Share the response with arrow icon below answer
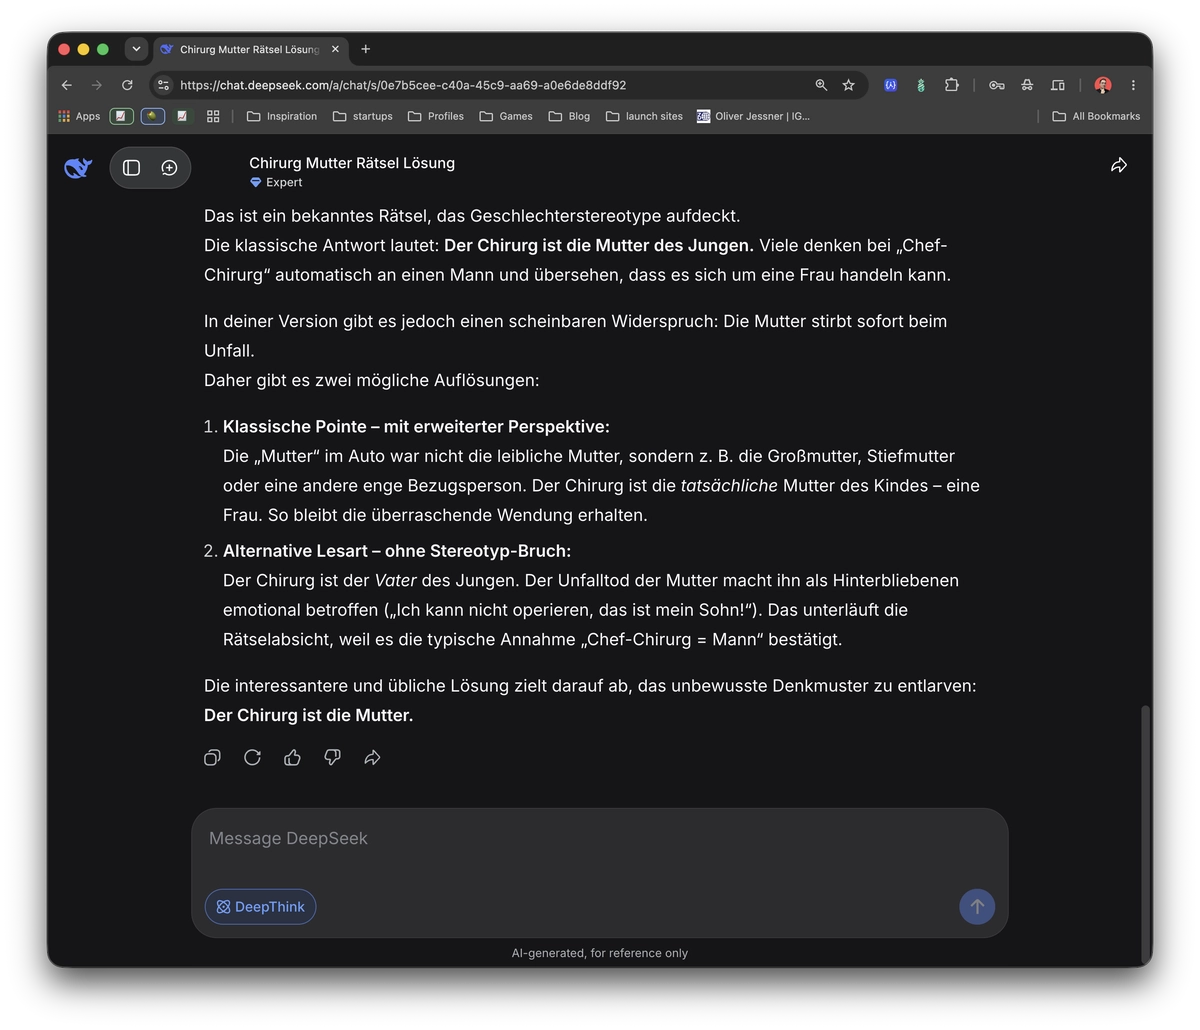 pos(372,758)
